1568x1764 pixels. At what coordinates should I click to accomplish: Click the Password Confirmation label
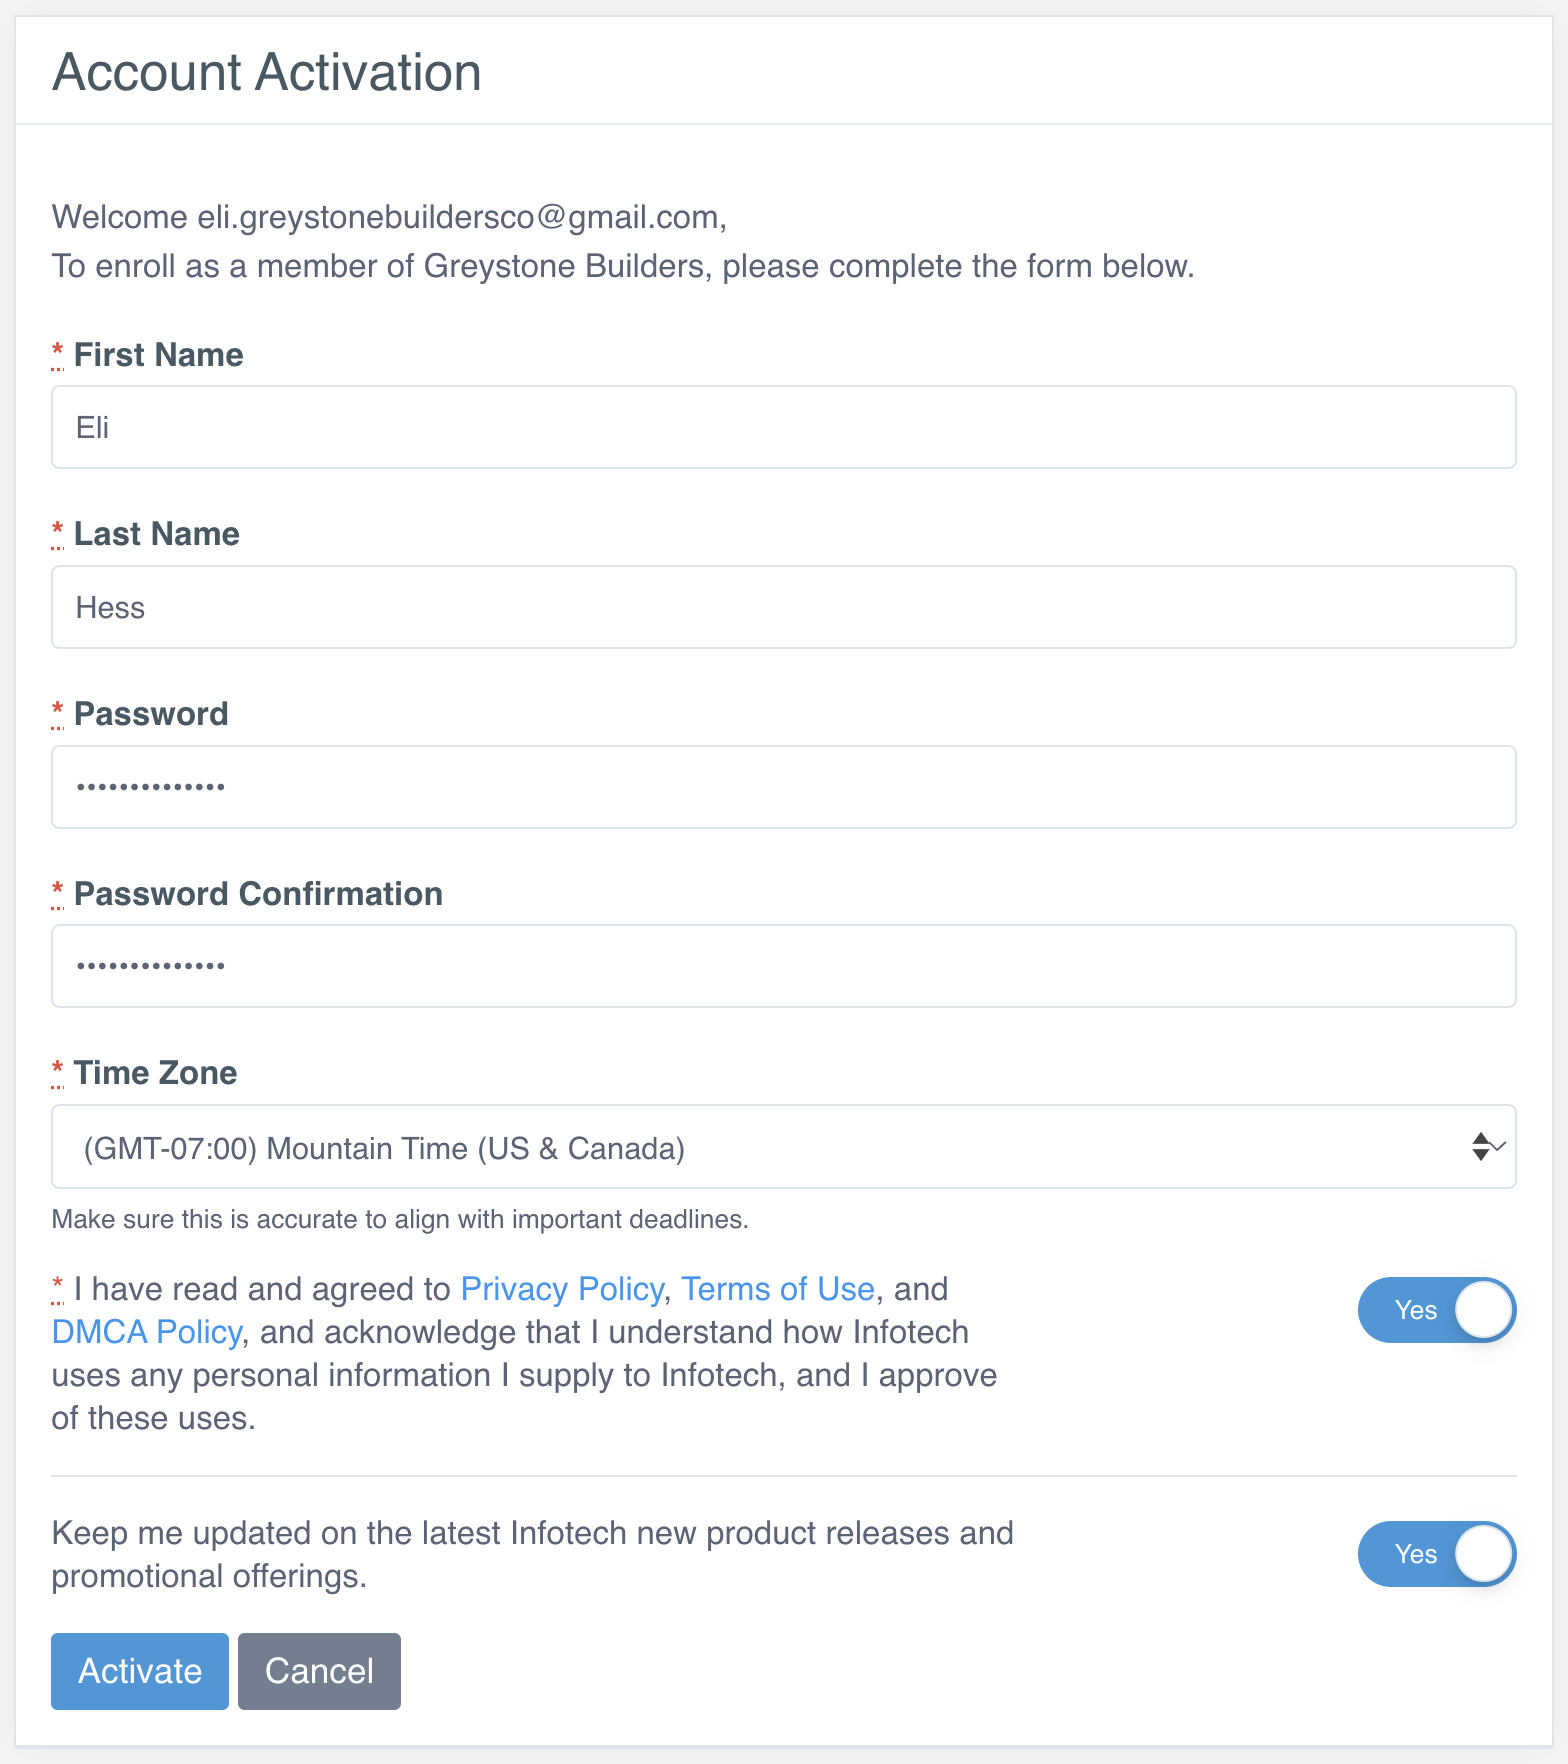[x=258, y=894]
